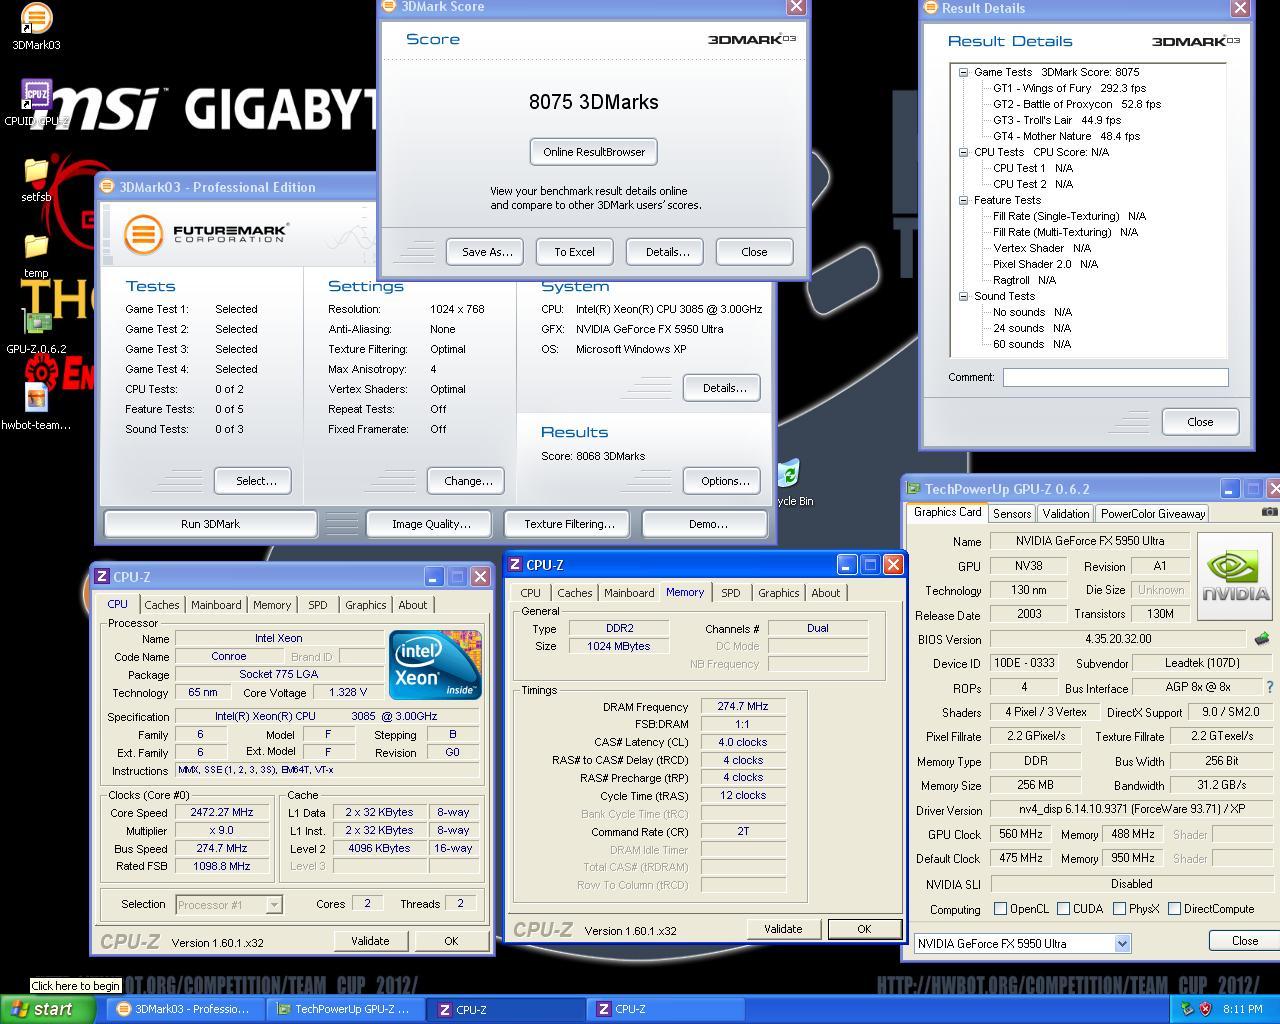
Task: Click the taskbar clock showing 8:11 PM
Action: coord(1242,1009)
